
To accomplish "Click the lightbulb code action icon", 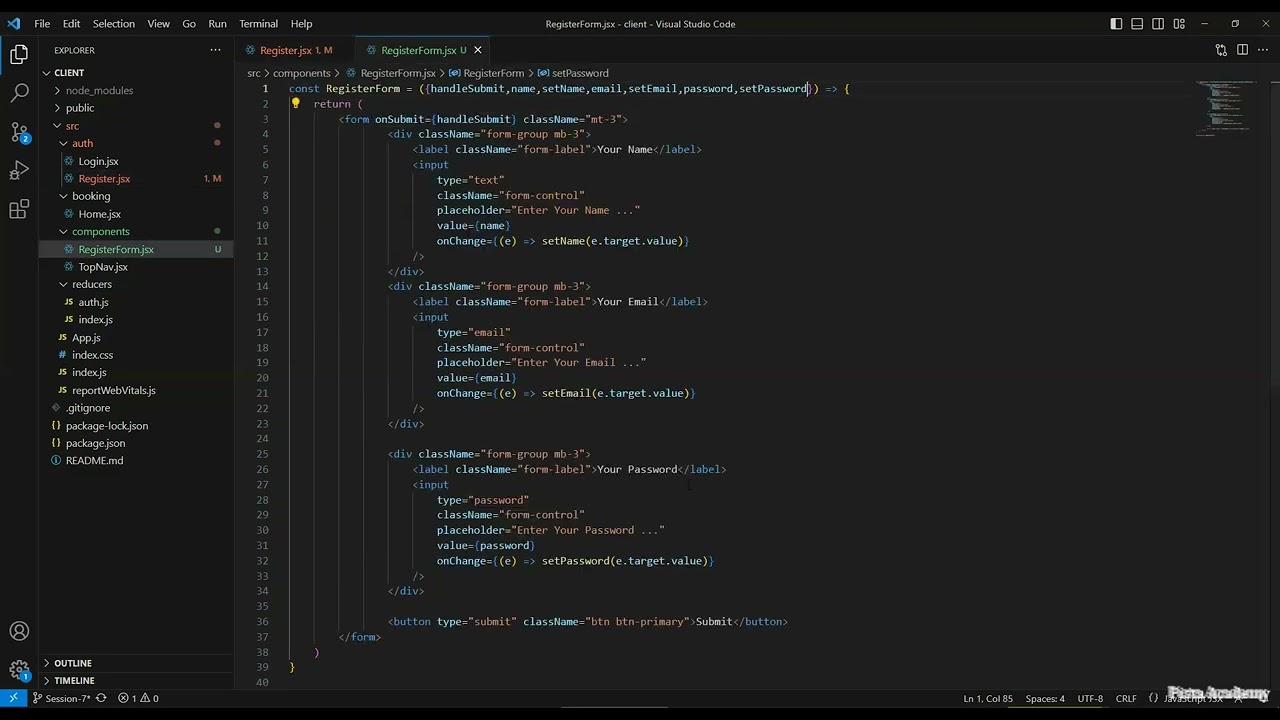I will click(295, 103).
